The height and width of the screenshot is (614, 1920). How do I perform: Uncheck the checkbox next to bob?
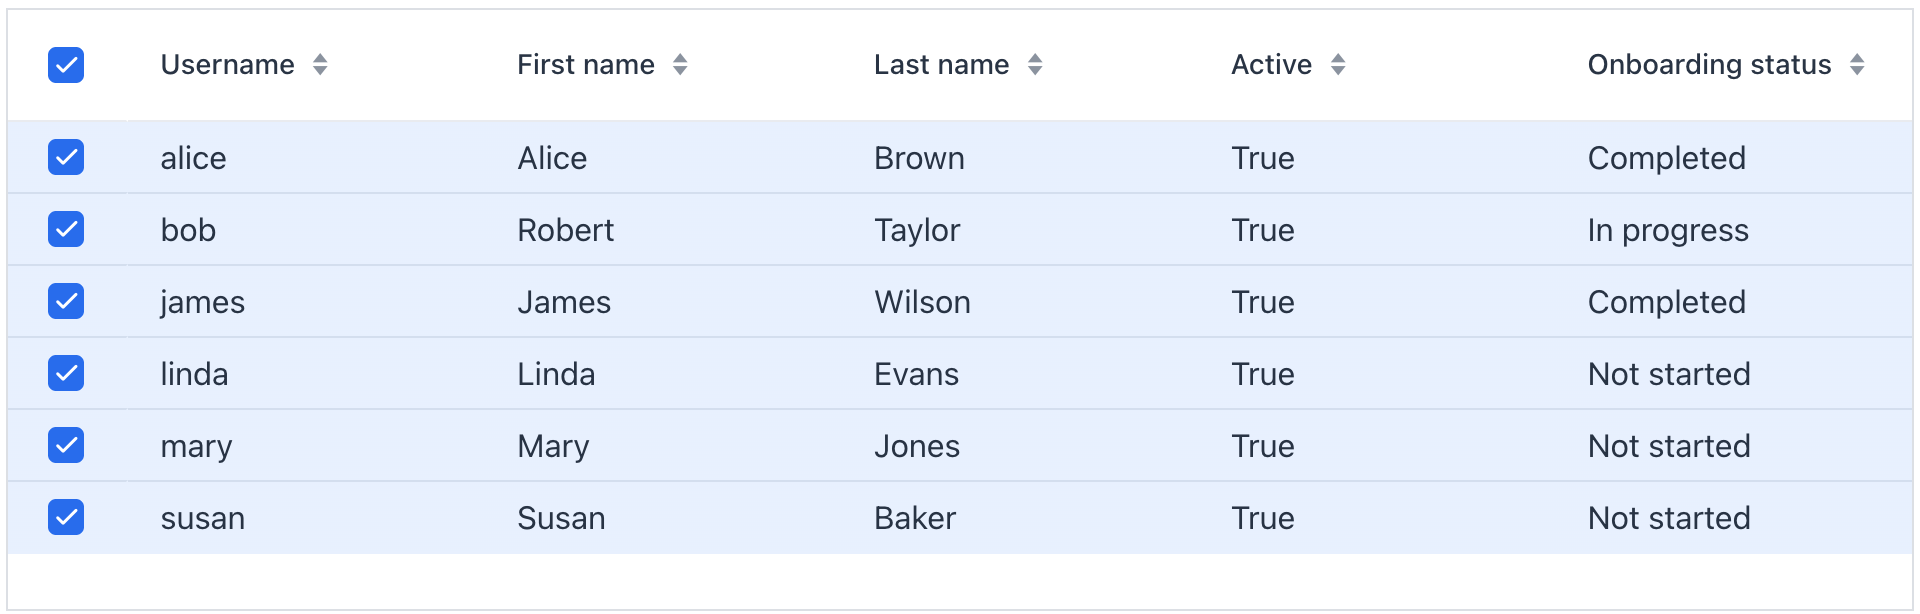click(x=65, y=229)
